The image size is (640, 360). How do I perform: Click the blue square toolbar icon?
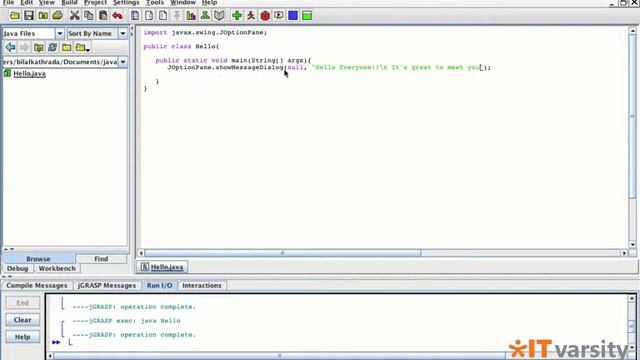(x=293, y=16)
